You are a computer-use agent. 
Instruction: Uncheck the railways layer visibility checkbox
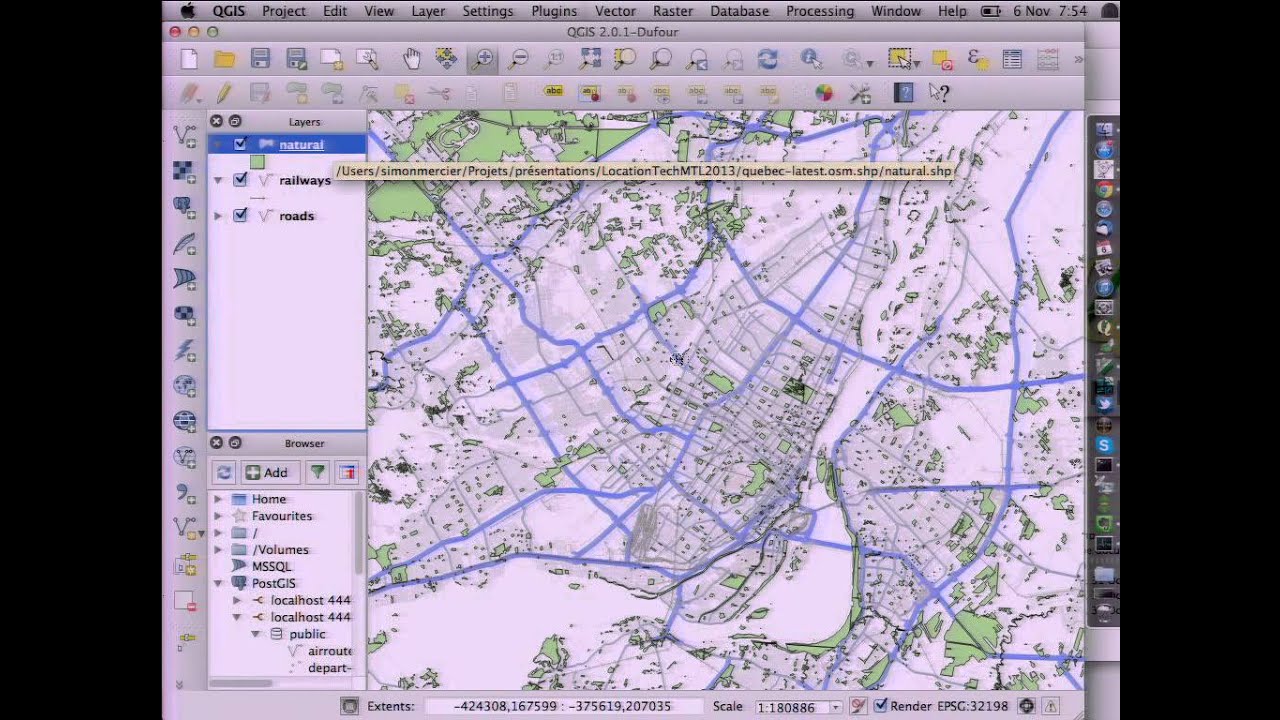click(x=240, y=180)
